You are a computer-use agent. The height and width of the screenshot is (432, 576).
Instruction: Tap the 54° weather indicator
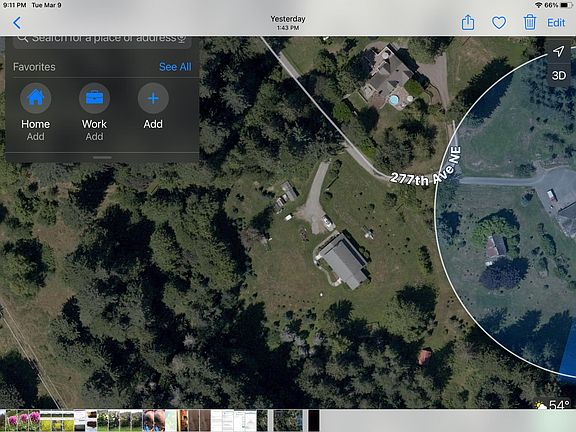click(x=552, y=405)
